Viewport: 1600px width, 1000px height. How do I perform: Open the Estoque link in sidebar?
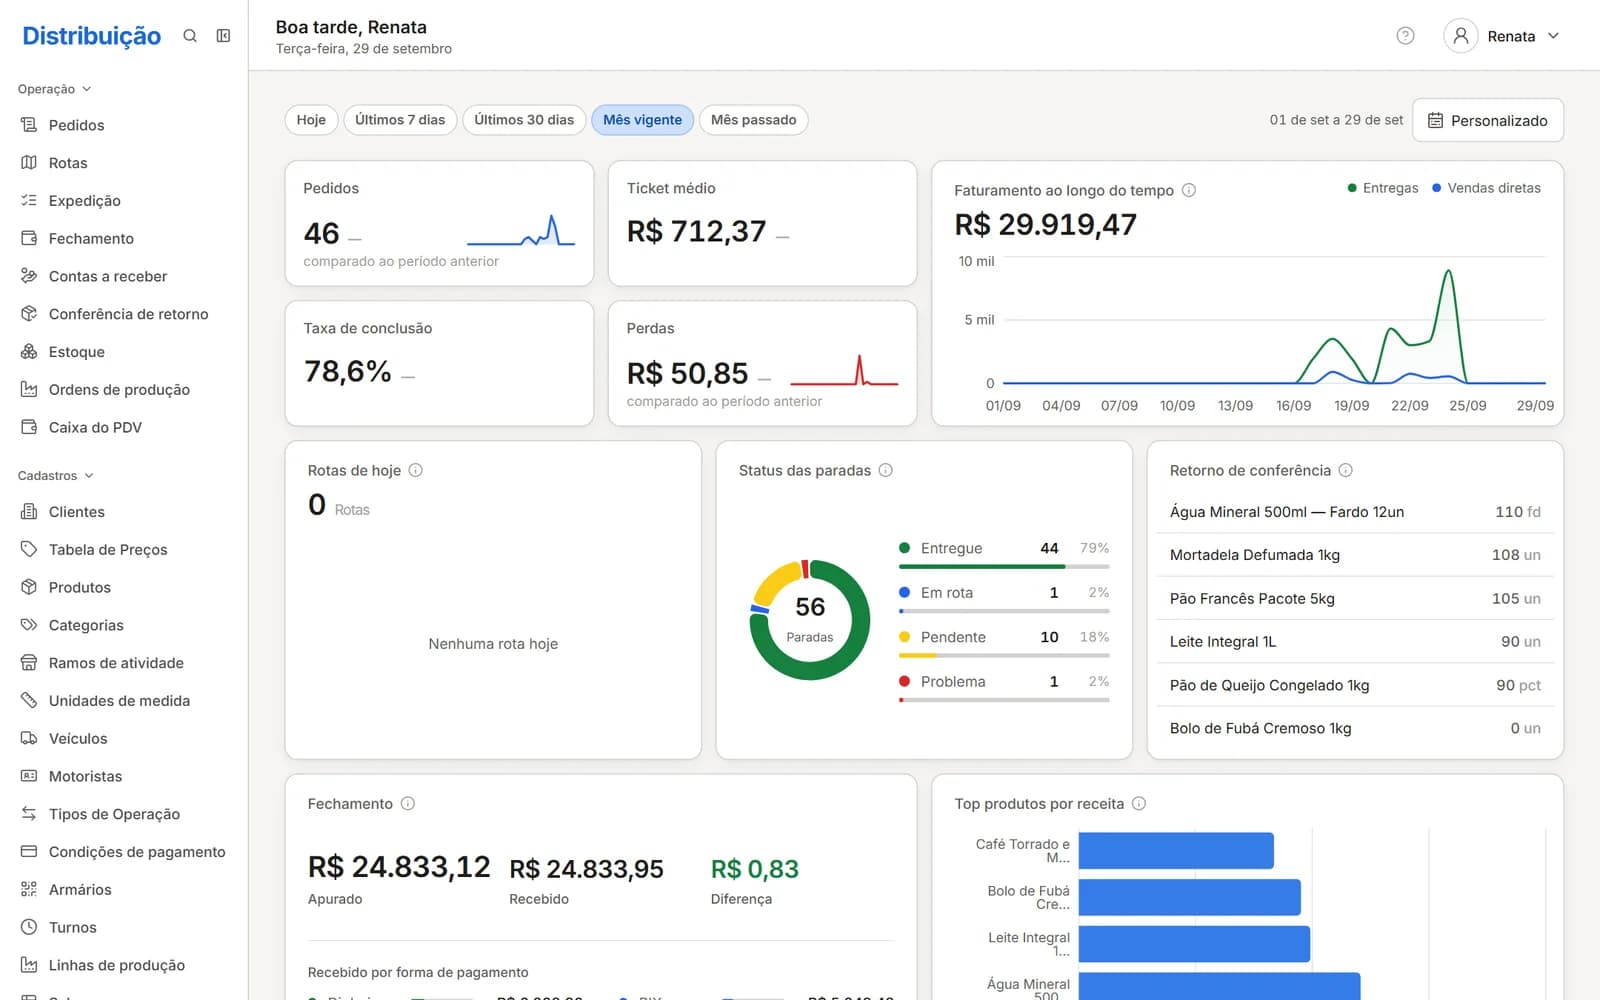[77, 352]
